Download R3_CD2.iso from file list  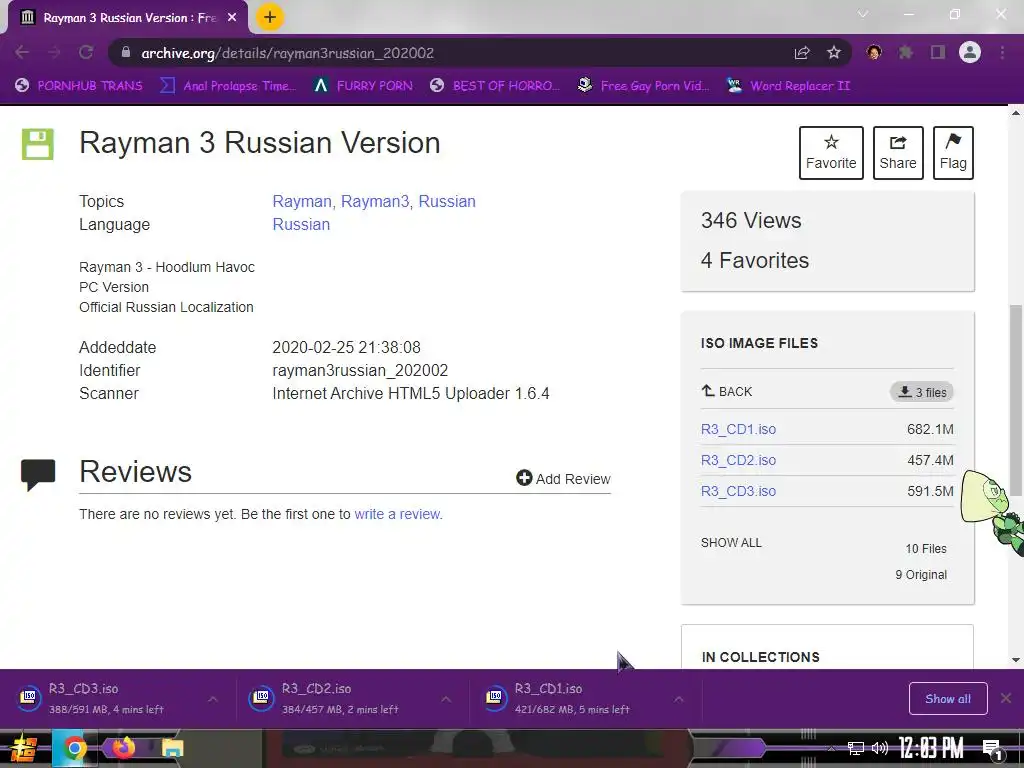pyautogui.click(x=739, y=460)
